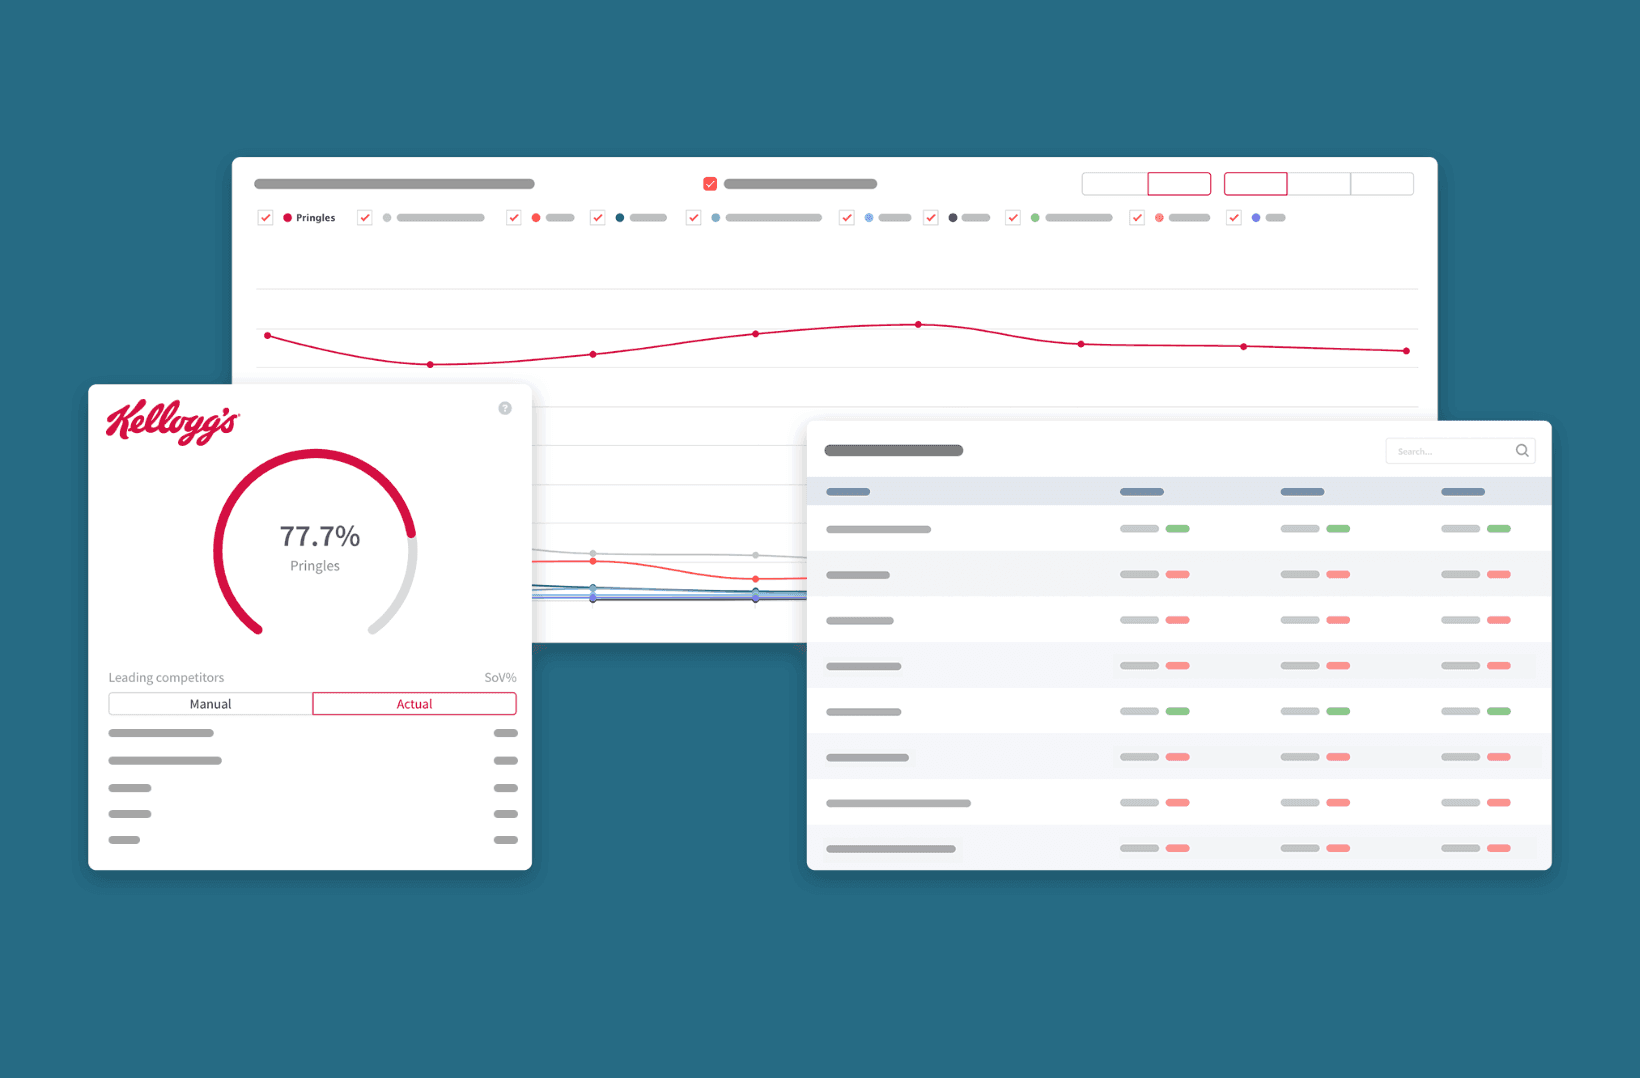
Task: Click the red Pringles legend dot
Action: click(x=288, y=218)
